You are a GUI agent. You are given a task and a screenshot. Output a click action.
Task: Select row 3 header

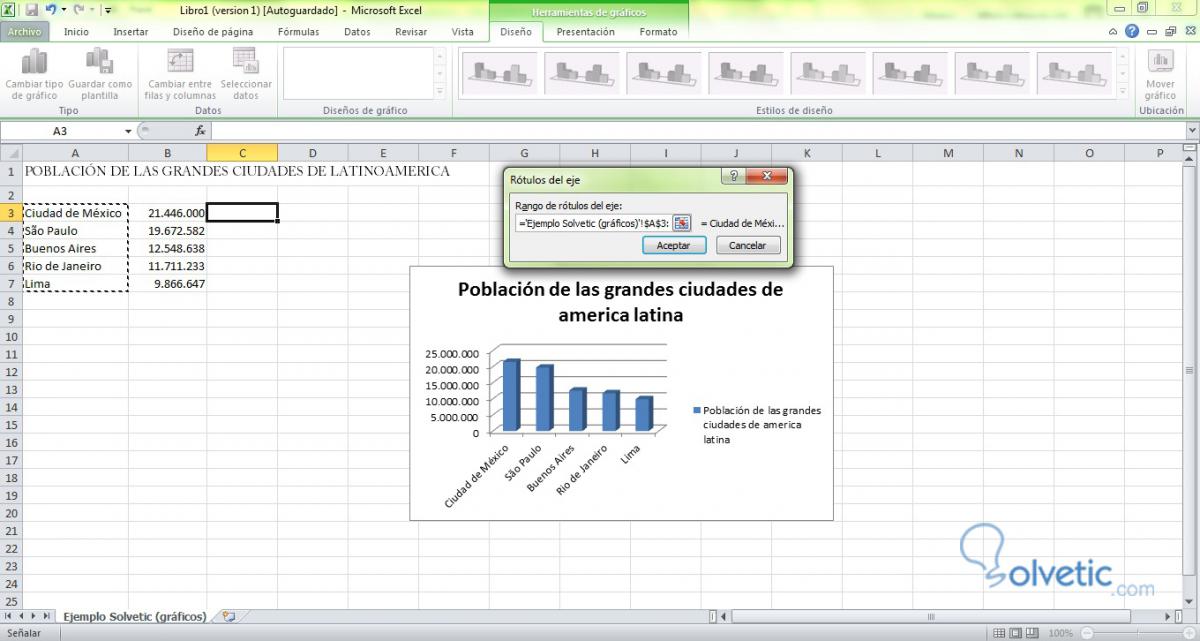click(11, 213)
